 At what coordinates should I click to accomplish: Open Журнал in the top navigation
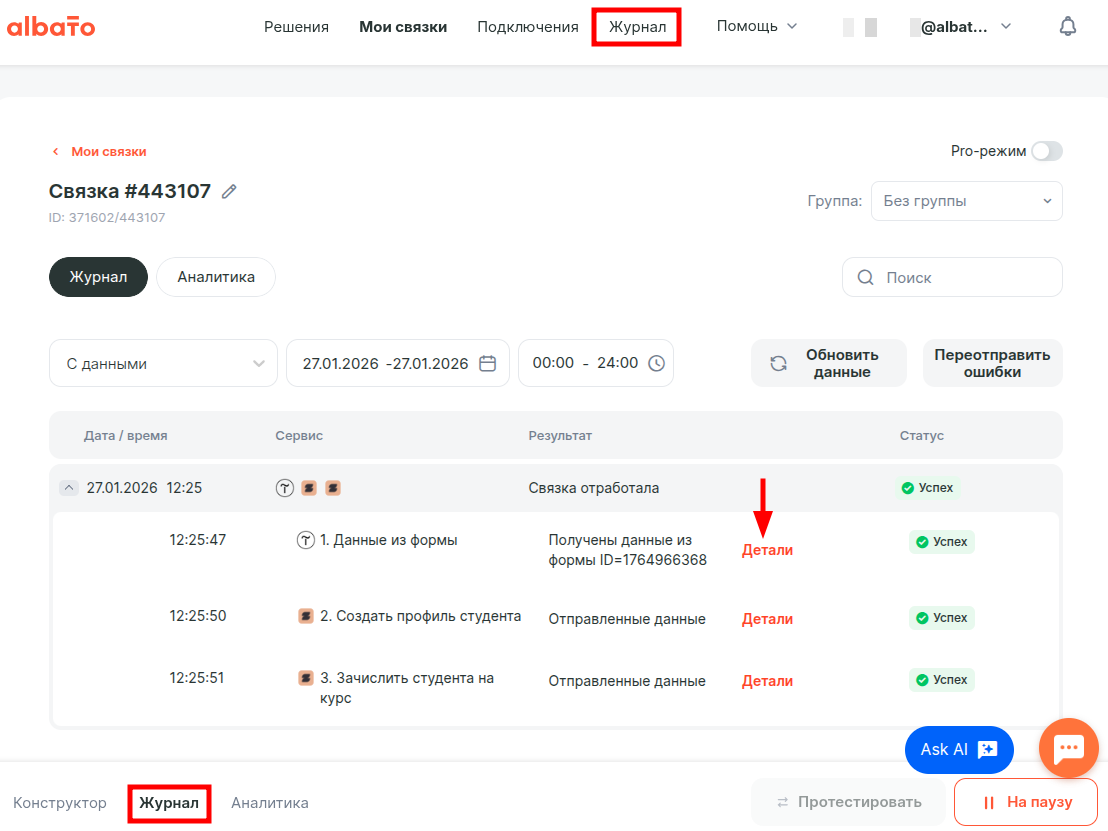pyautogui.click(x=637, y=27)
